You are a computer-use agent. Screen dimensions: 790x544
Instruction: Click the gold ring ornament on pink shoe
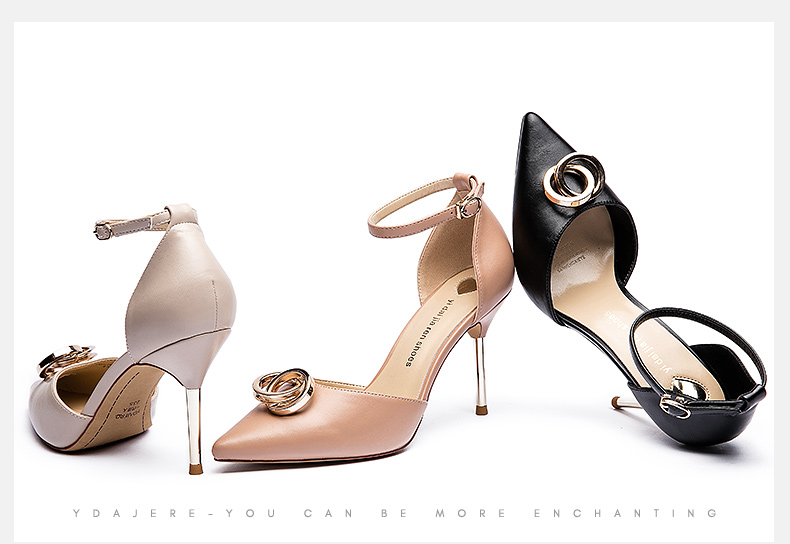(x=284, y=391)
